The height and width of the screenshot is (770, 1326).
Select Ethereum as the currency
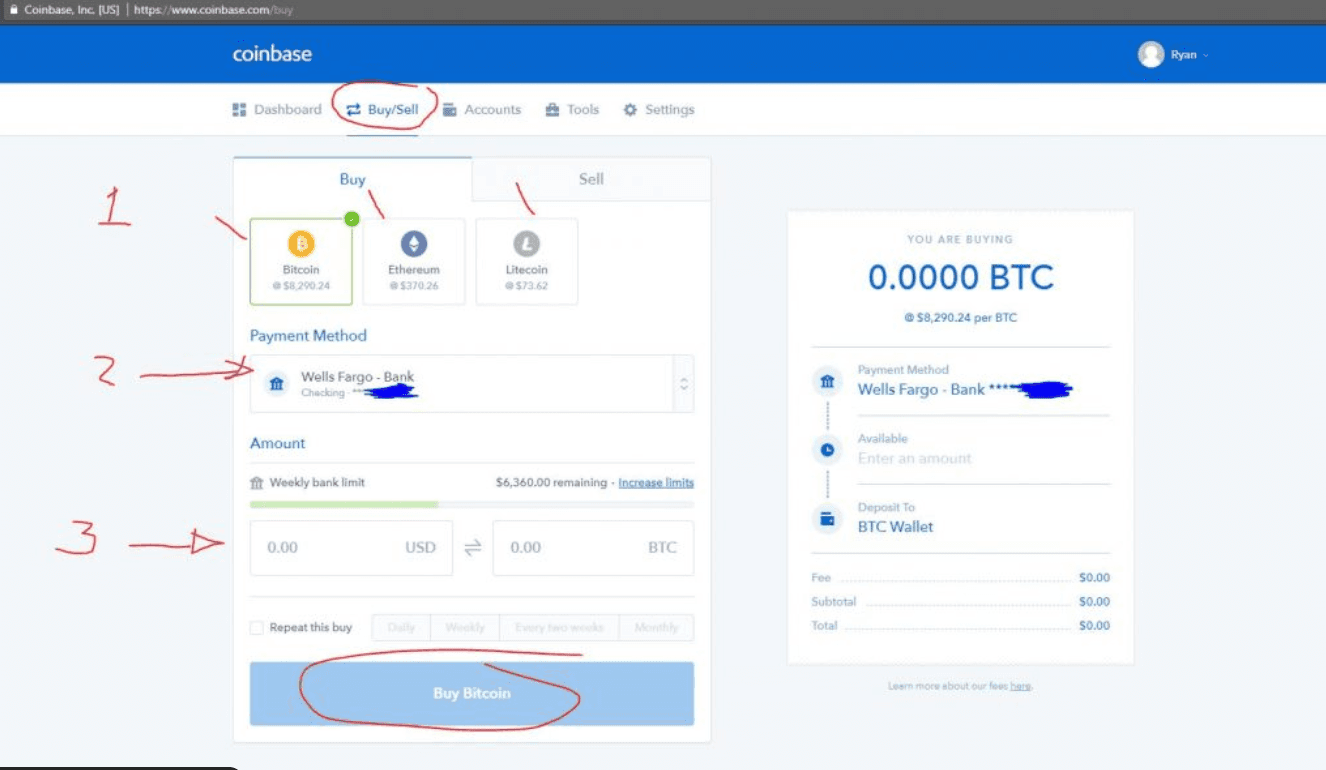[414, 261]
